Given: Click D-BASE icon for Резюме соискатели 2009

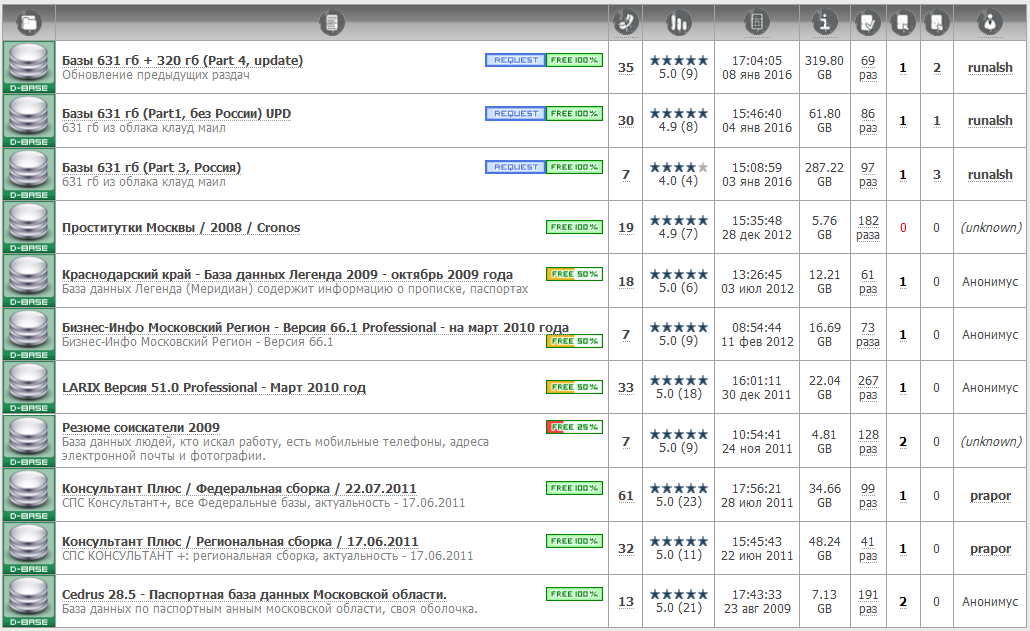Looking at the screenshot, I should pos(29,441).
